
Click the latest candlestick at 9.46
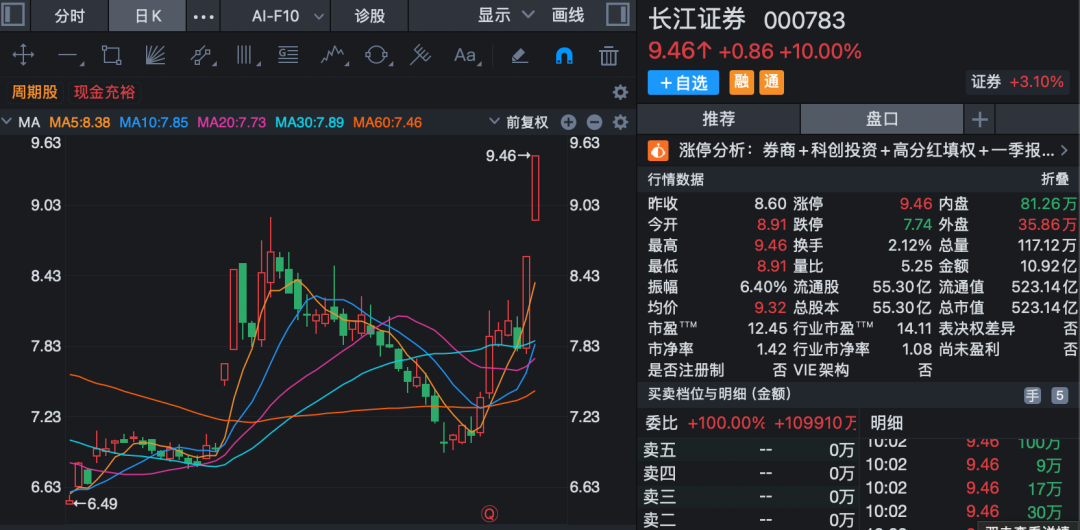[534, 188]
